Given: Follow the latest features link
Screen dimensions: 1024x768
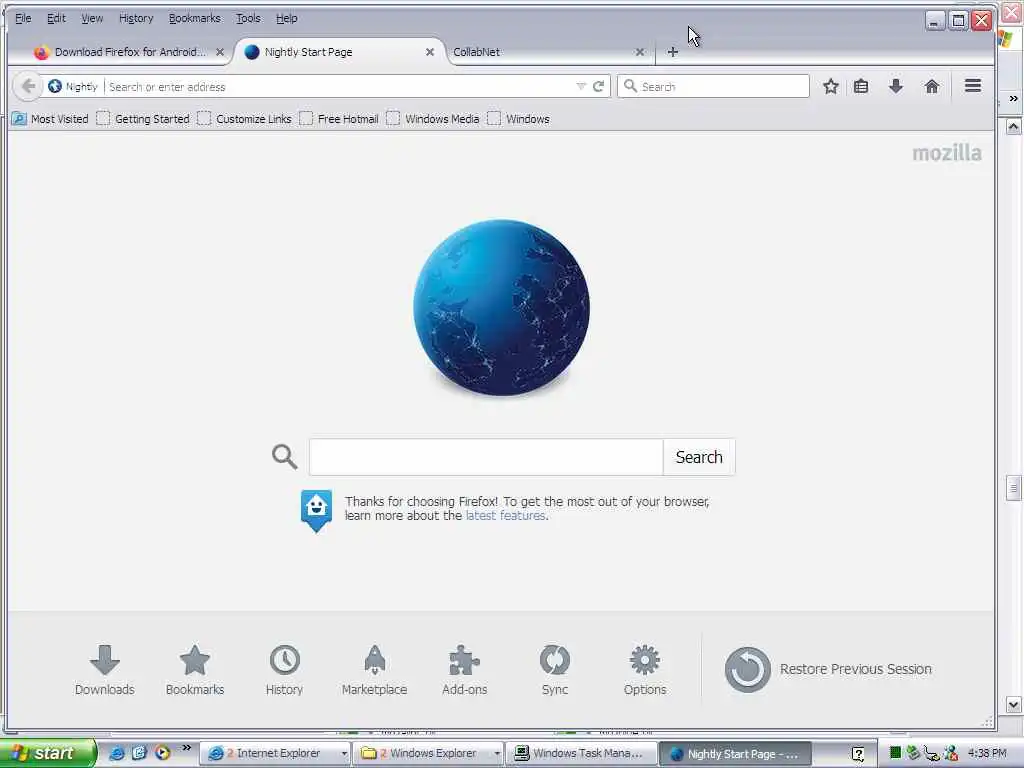Looking at the screenshot, I should (505, 516).
